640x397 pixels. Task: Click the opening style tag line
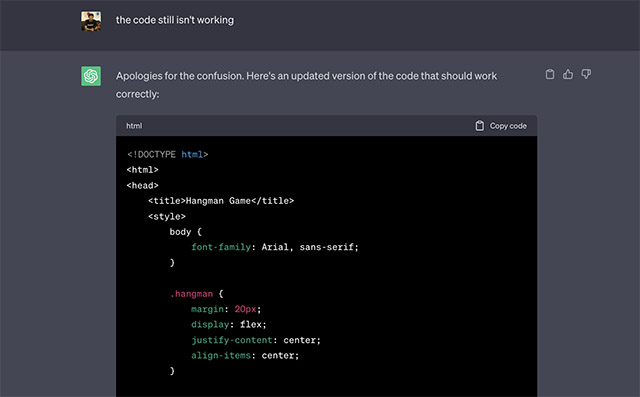[167, 216]
